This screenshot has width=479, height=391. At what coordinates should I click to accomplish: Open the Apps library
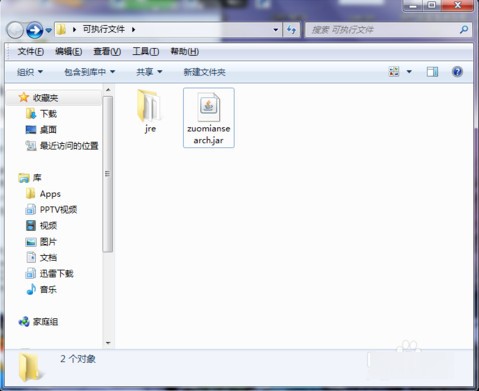50,194
